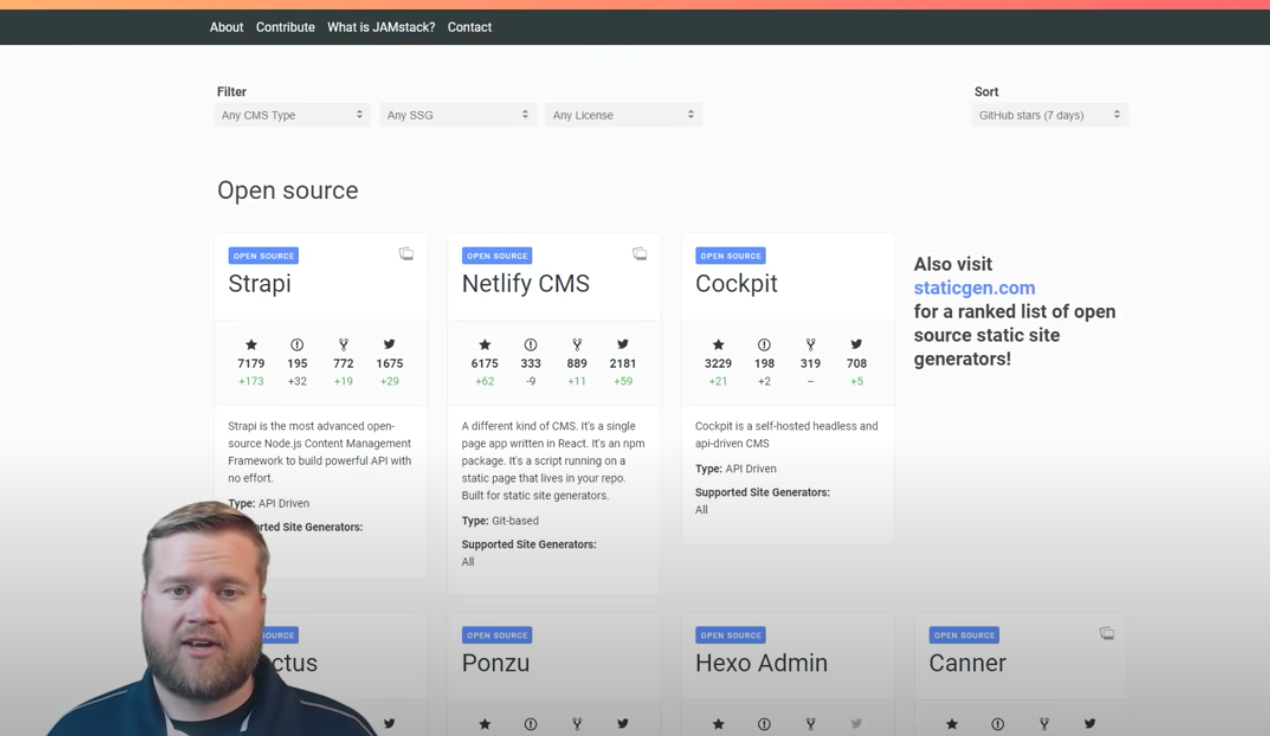Screen dimensions: 1270x736
Task: Click the Strapi stars icon
Action: tap(251, 344)
